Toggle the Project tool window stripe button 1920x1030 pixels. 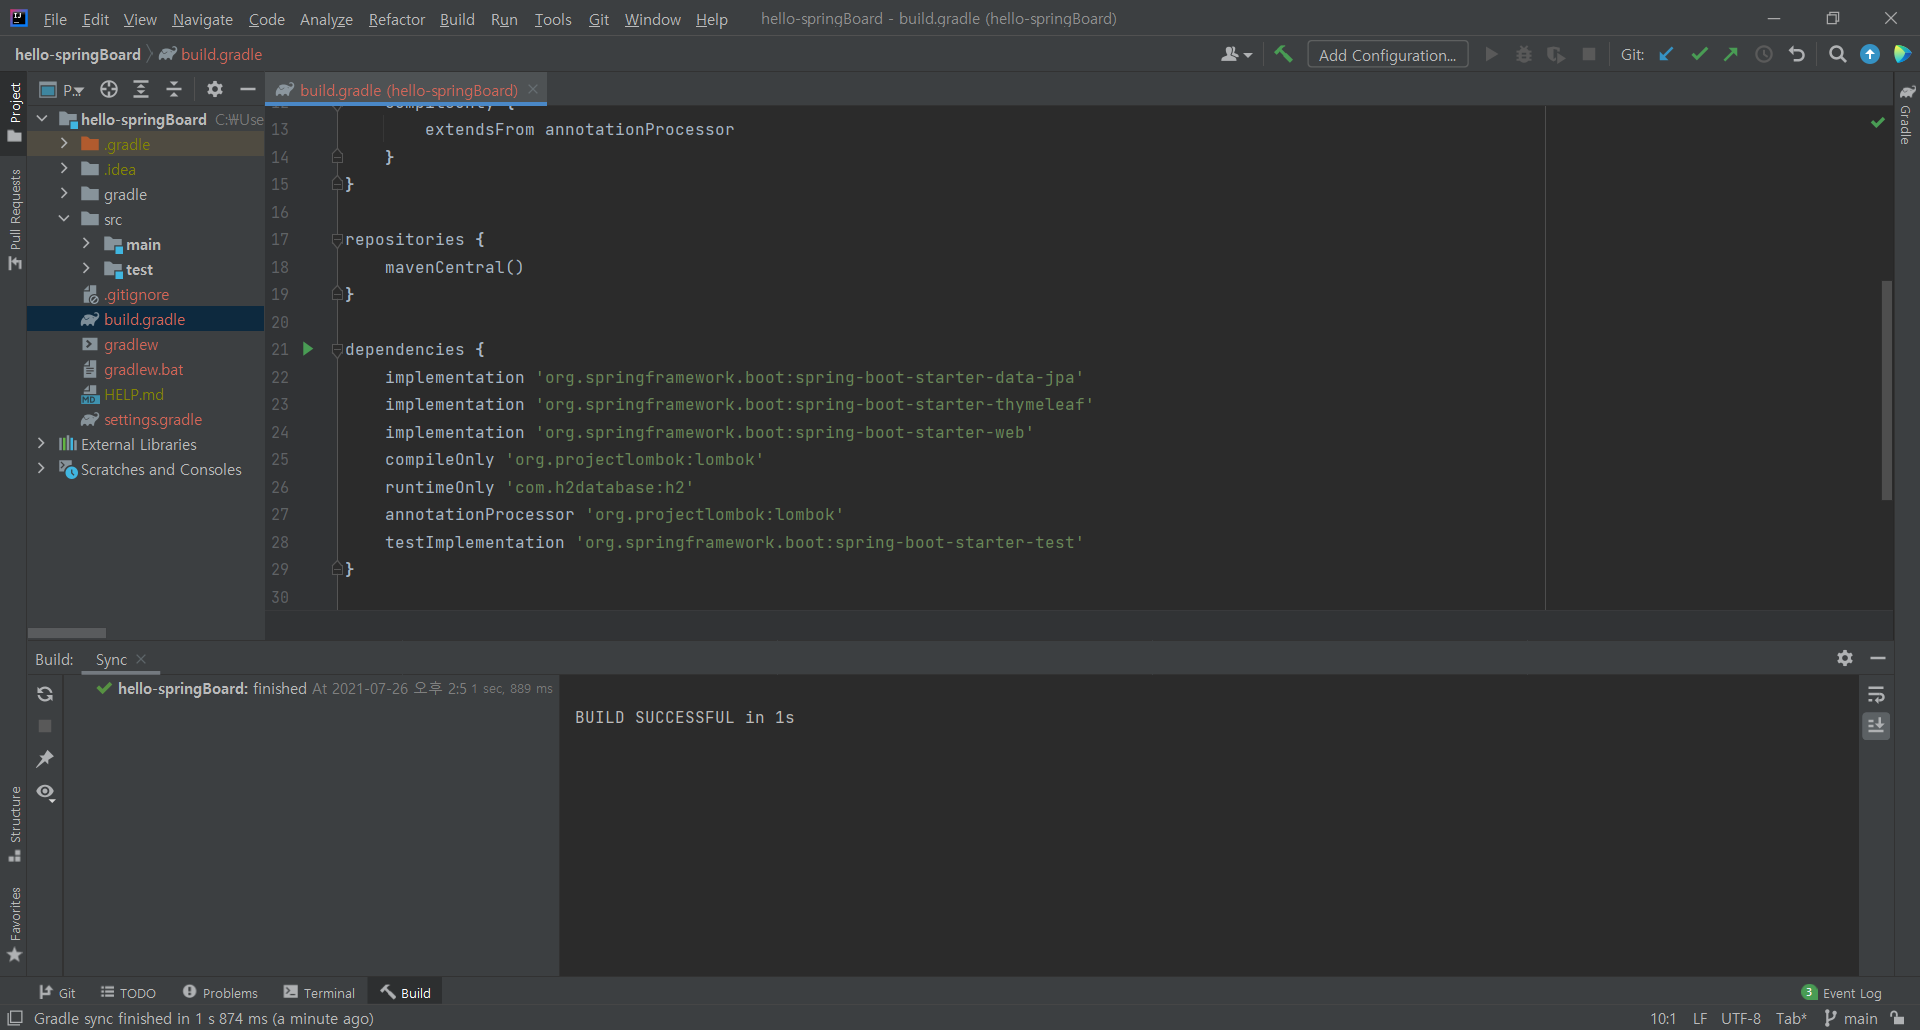[x=14, y=111]
